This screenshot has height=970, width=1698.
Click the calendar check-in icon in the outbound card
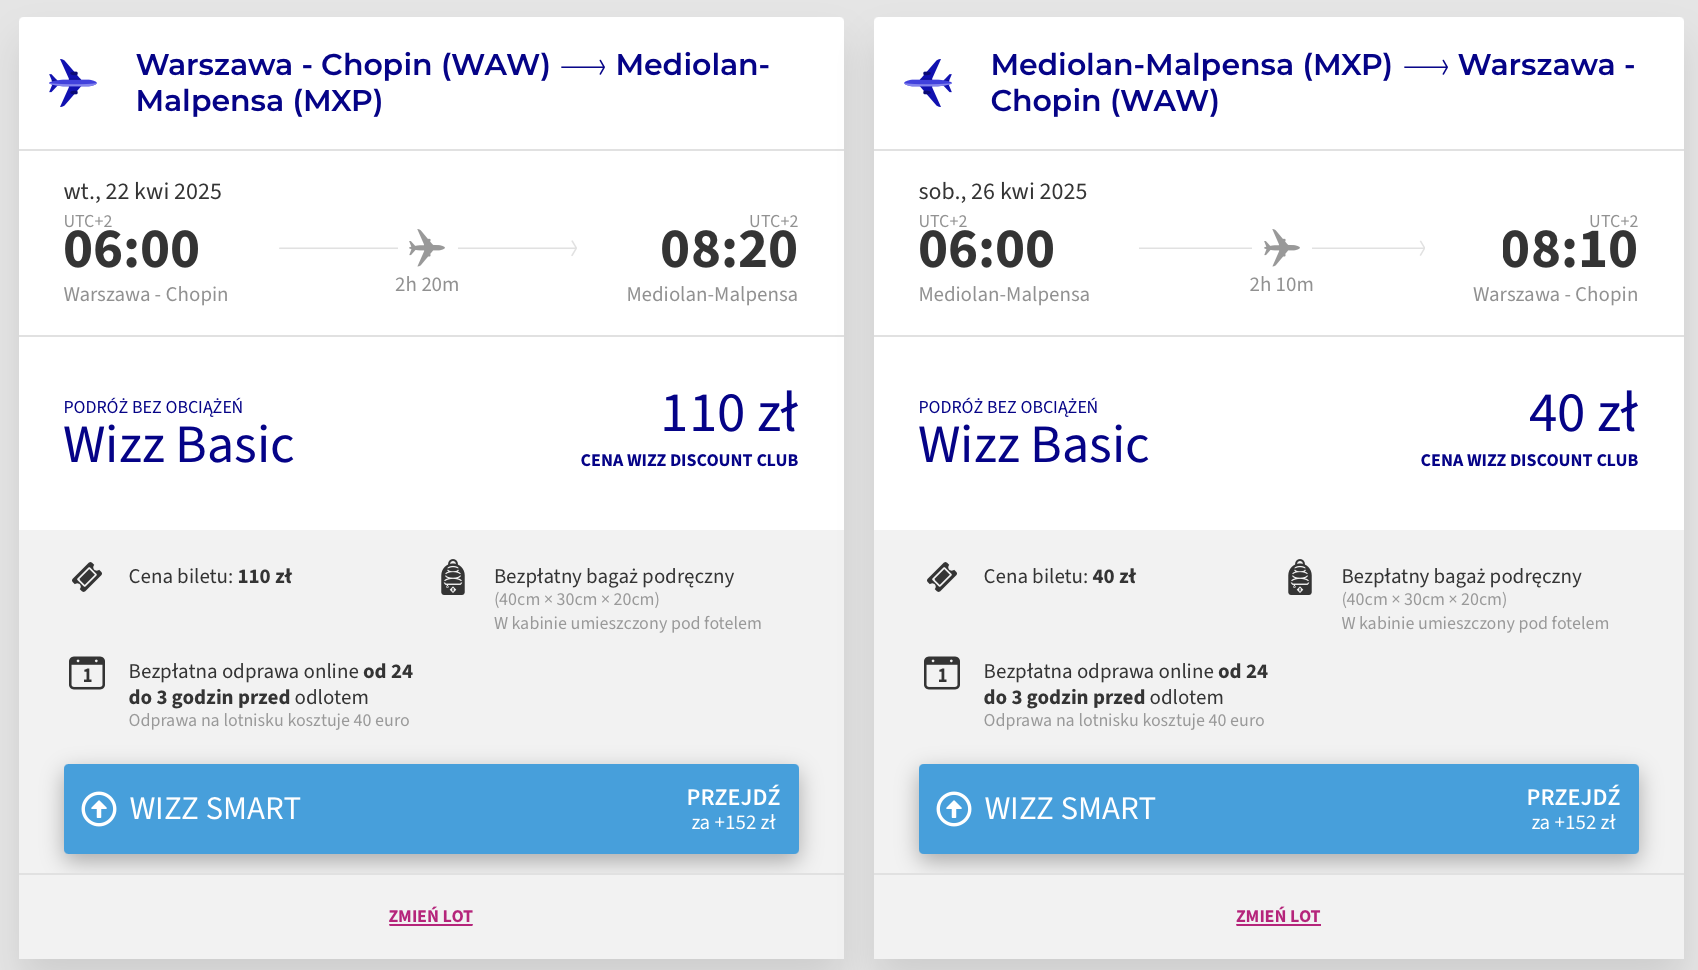click(87, 673)
